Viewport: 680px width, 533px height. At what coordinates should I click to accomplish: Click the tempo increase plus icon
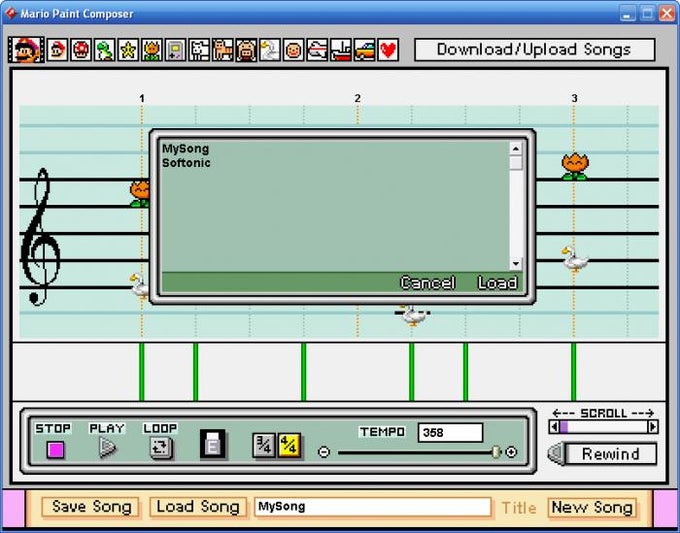point(511,452)
